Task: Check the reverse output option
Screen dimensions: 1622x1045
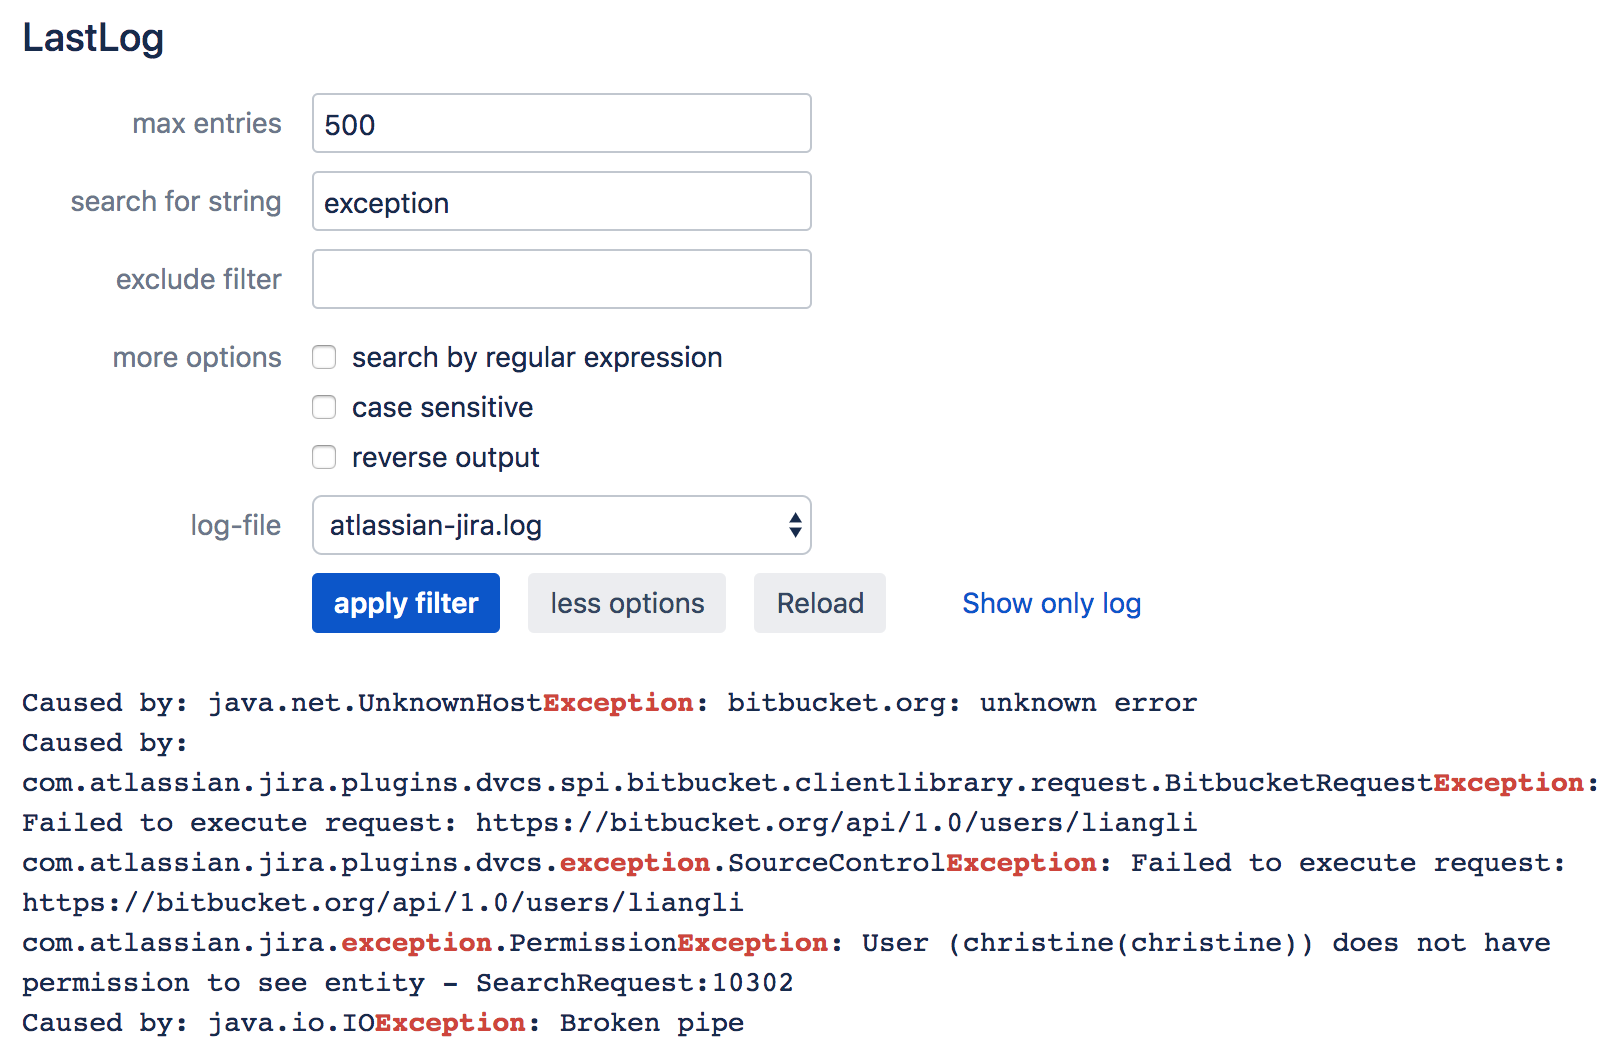Action: (x=324, y=457)
